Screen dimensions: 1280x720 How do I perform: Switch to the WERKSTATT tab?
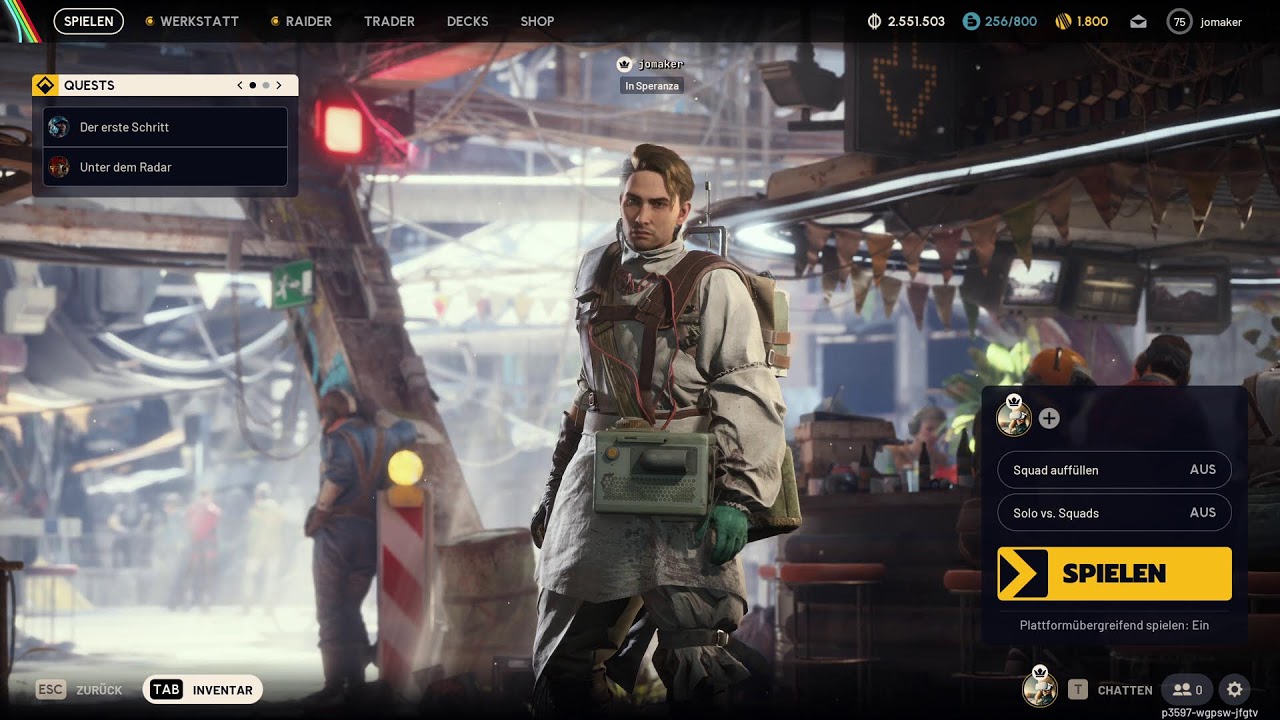[x=192, y=21]
